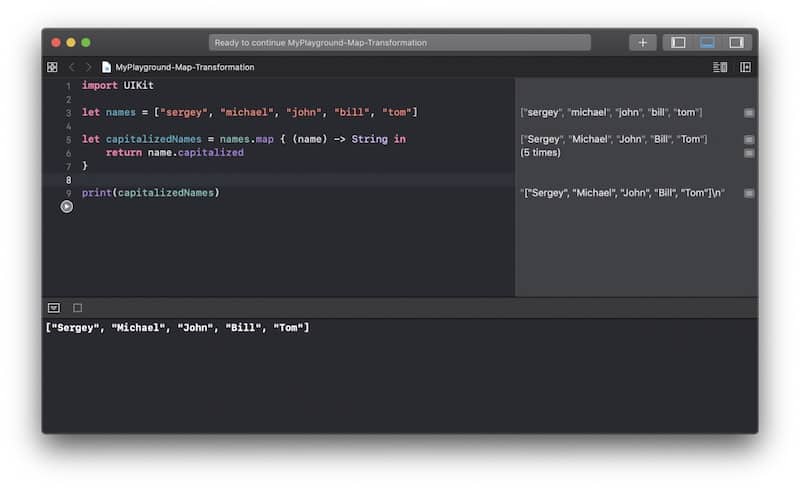Click the print(capitalizedNames) statement

pyautogui.click(x=151, y=192)
